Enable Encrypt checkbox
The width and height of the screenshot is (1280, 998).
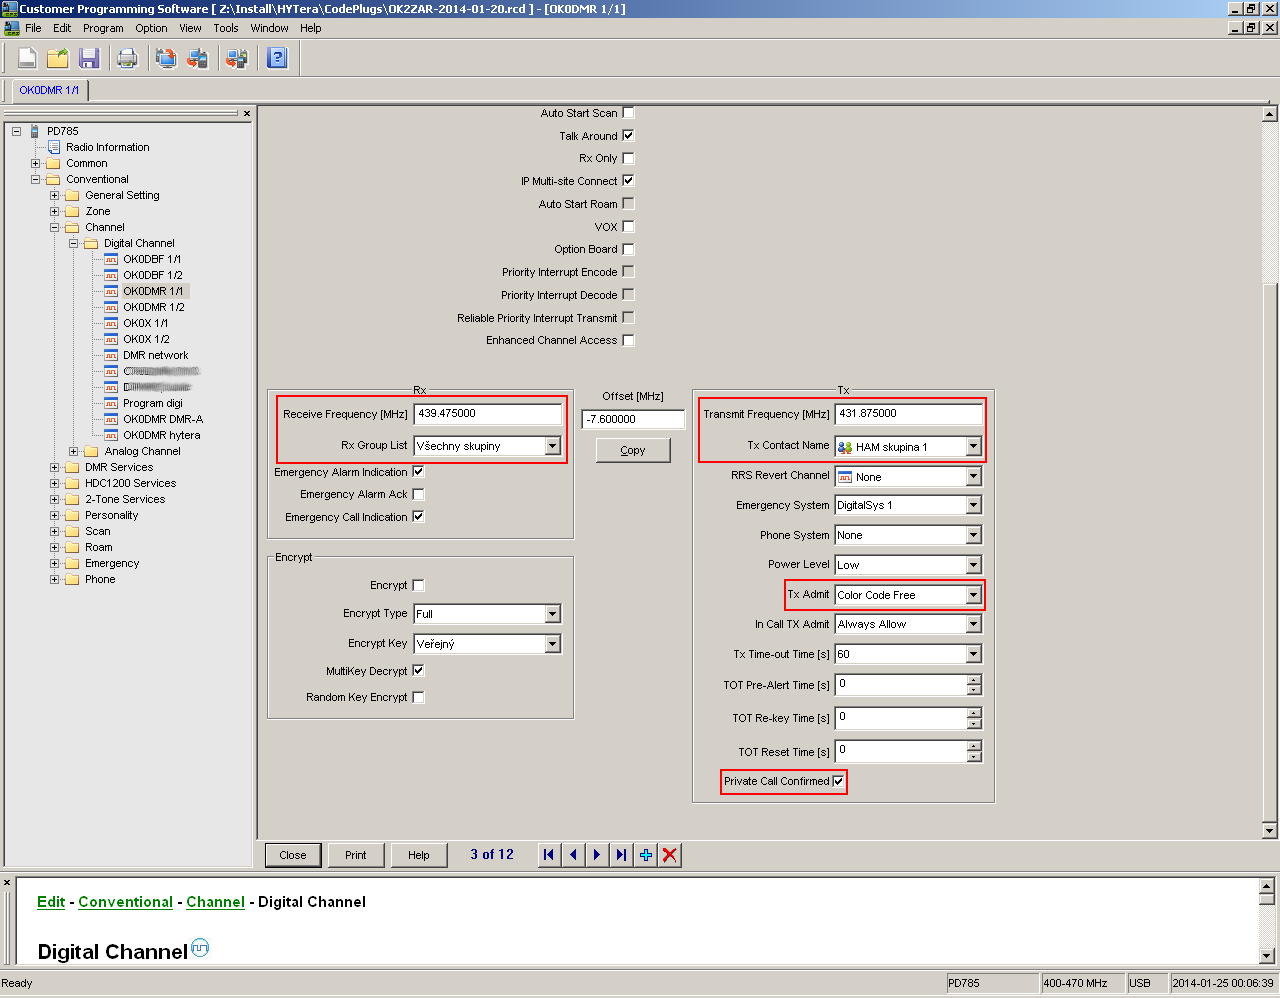click(418, 585)
